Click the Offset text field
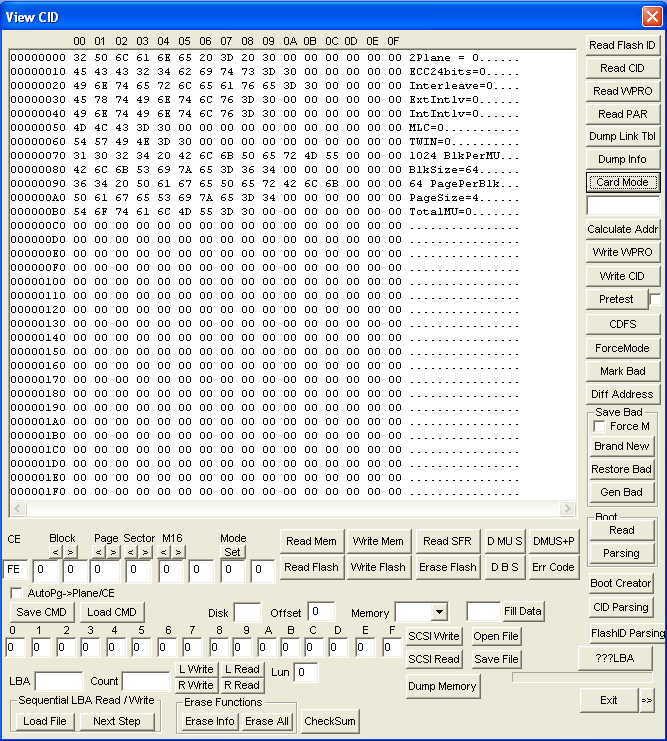Screen dimensions: 667x741 [322, 612]
